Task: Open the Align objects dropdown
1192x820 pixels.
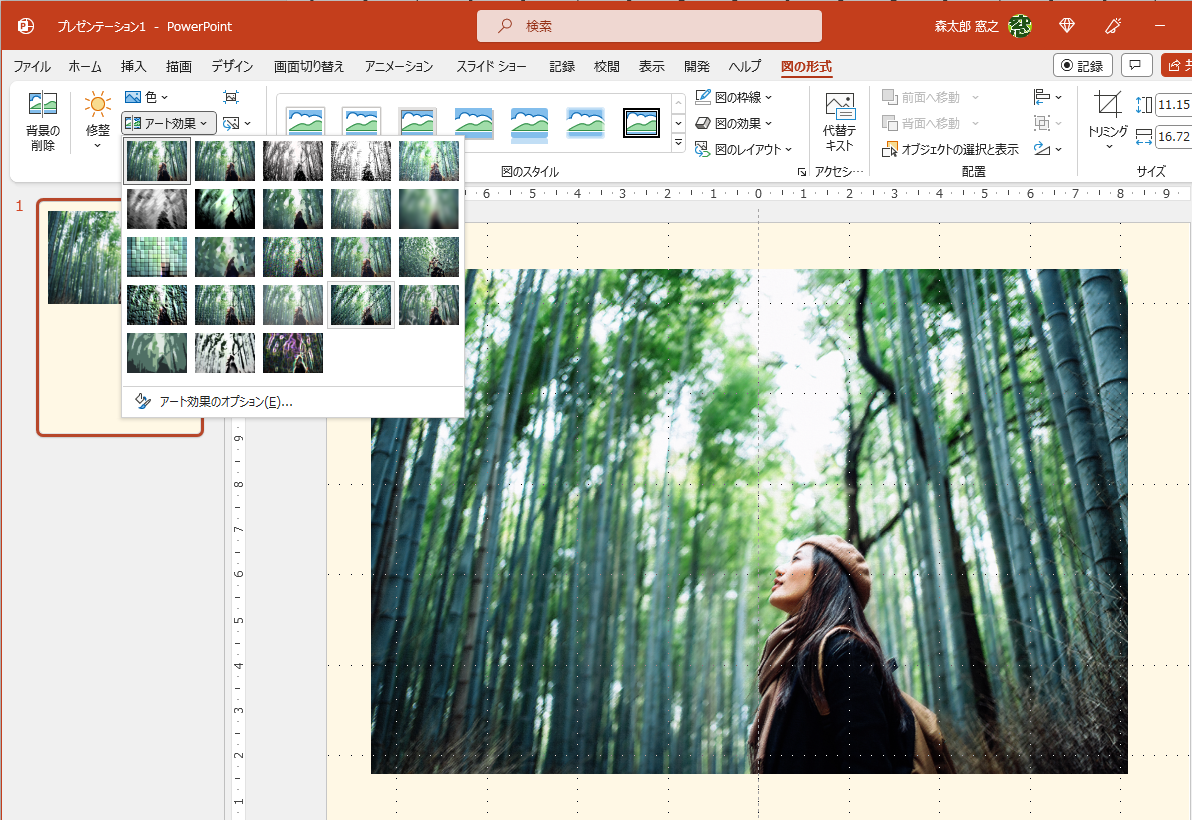Action: (1048, 97)
